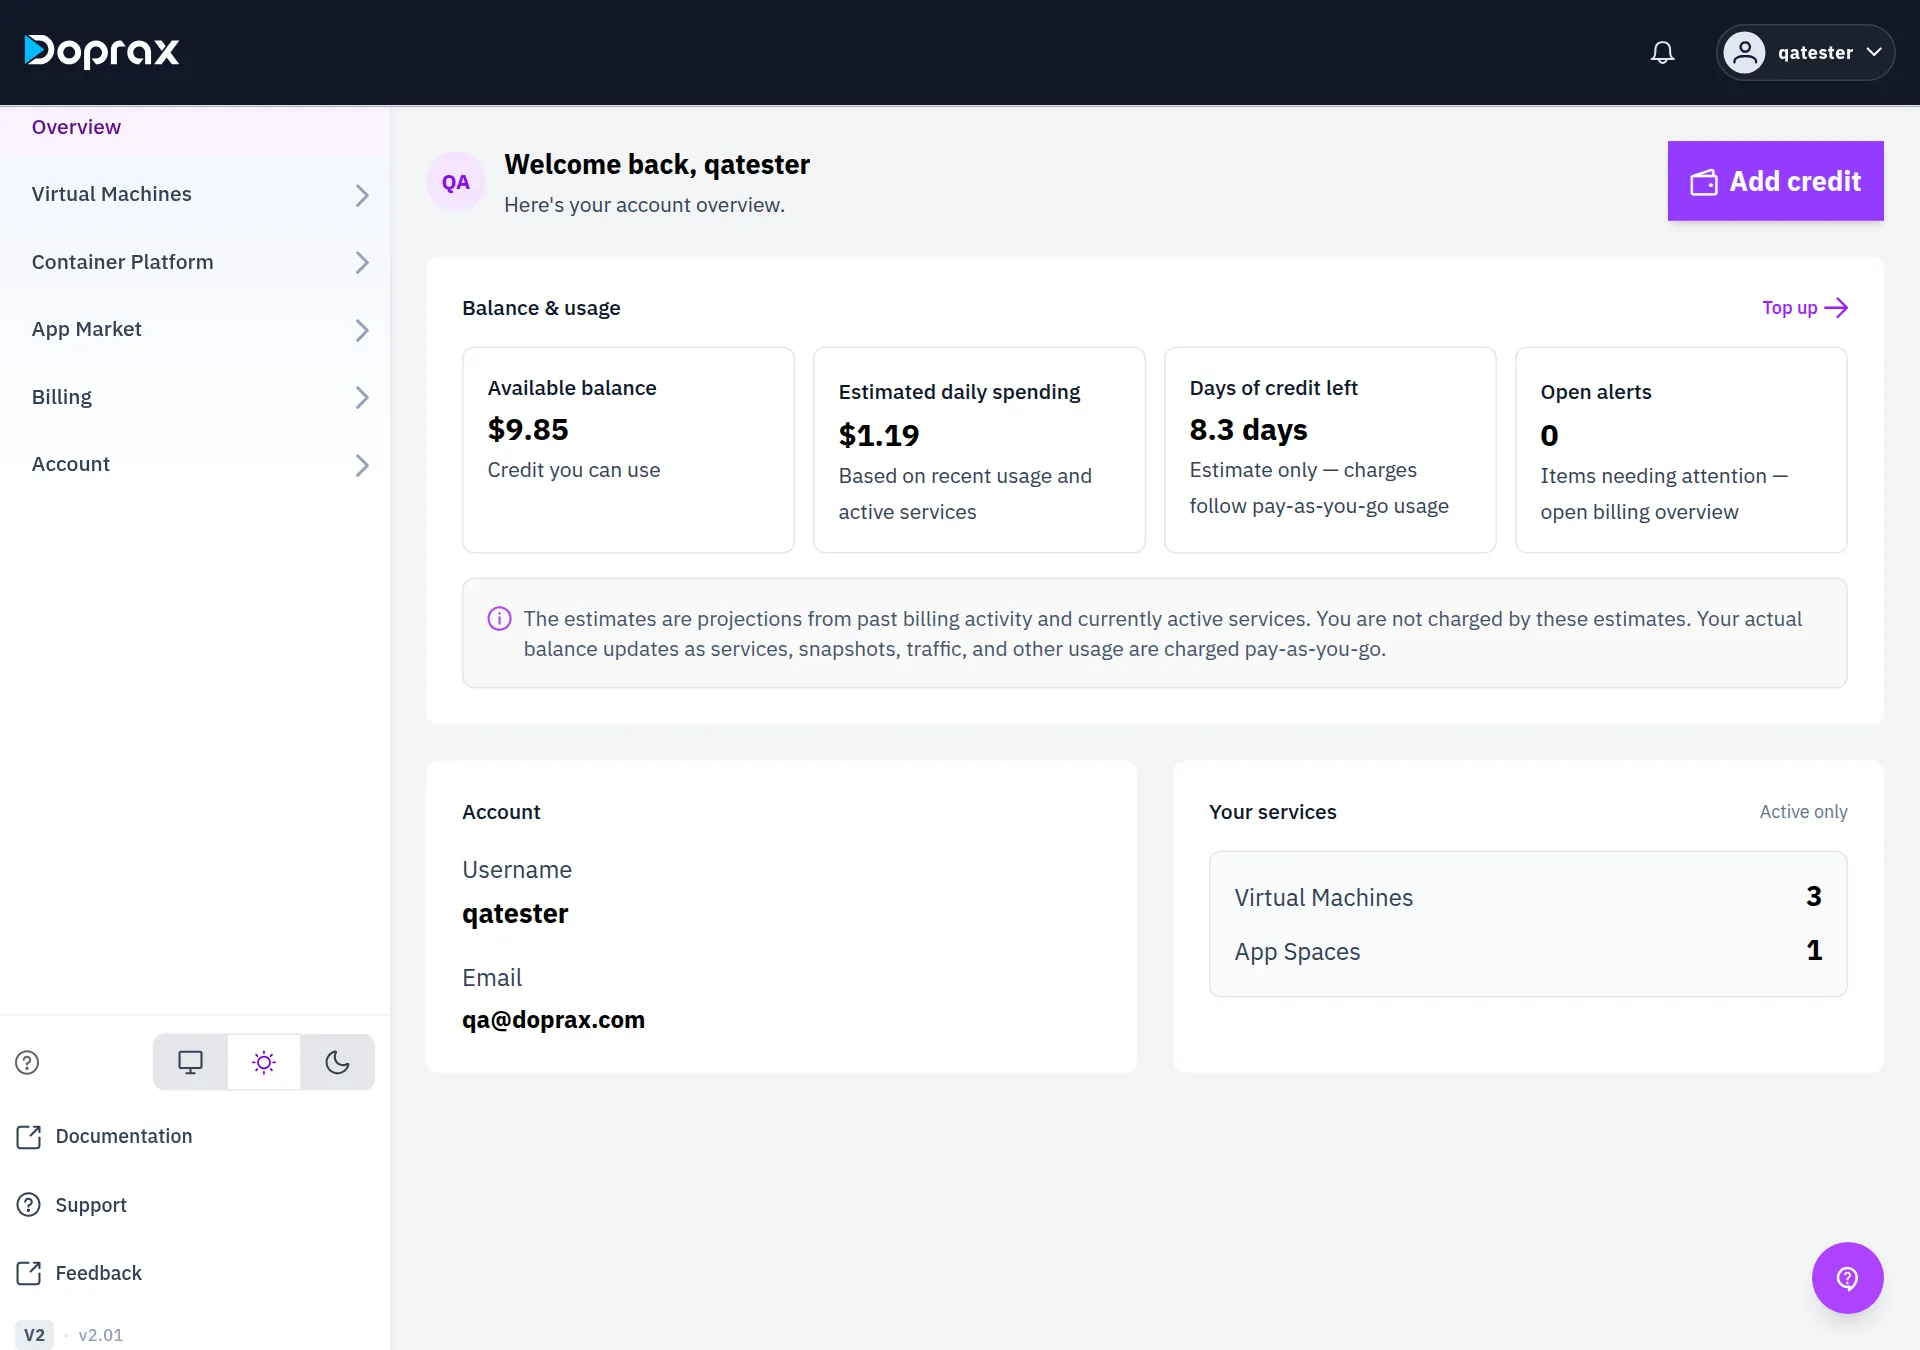1920x1350 pixels.
Task: Click the Doprax logo
Action: (x=102, y=51)
